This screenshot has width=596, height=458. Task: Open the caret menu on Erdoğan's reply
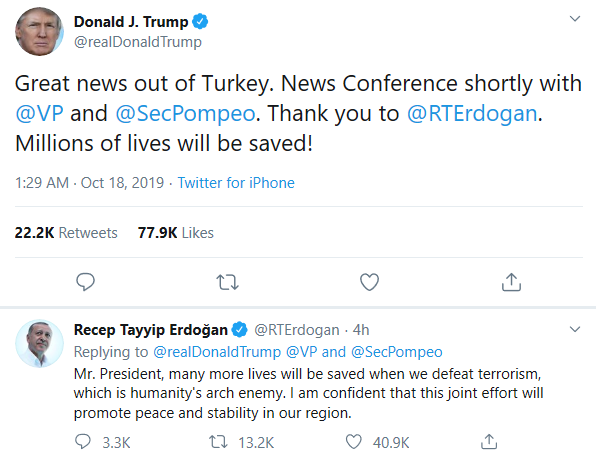coord(575,329)
